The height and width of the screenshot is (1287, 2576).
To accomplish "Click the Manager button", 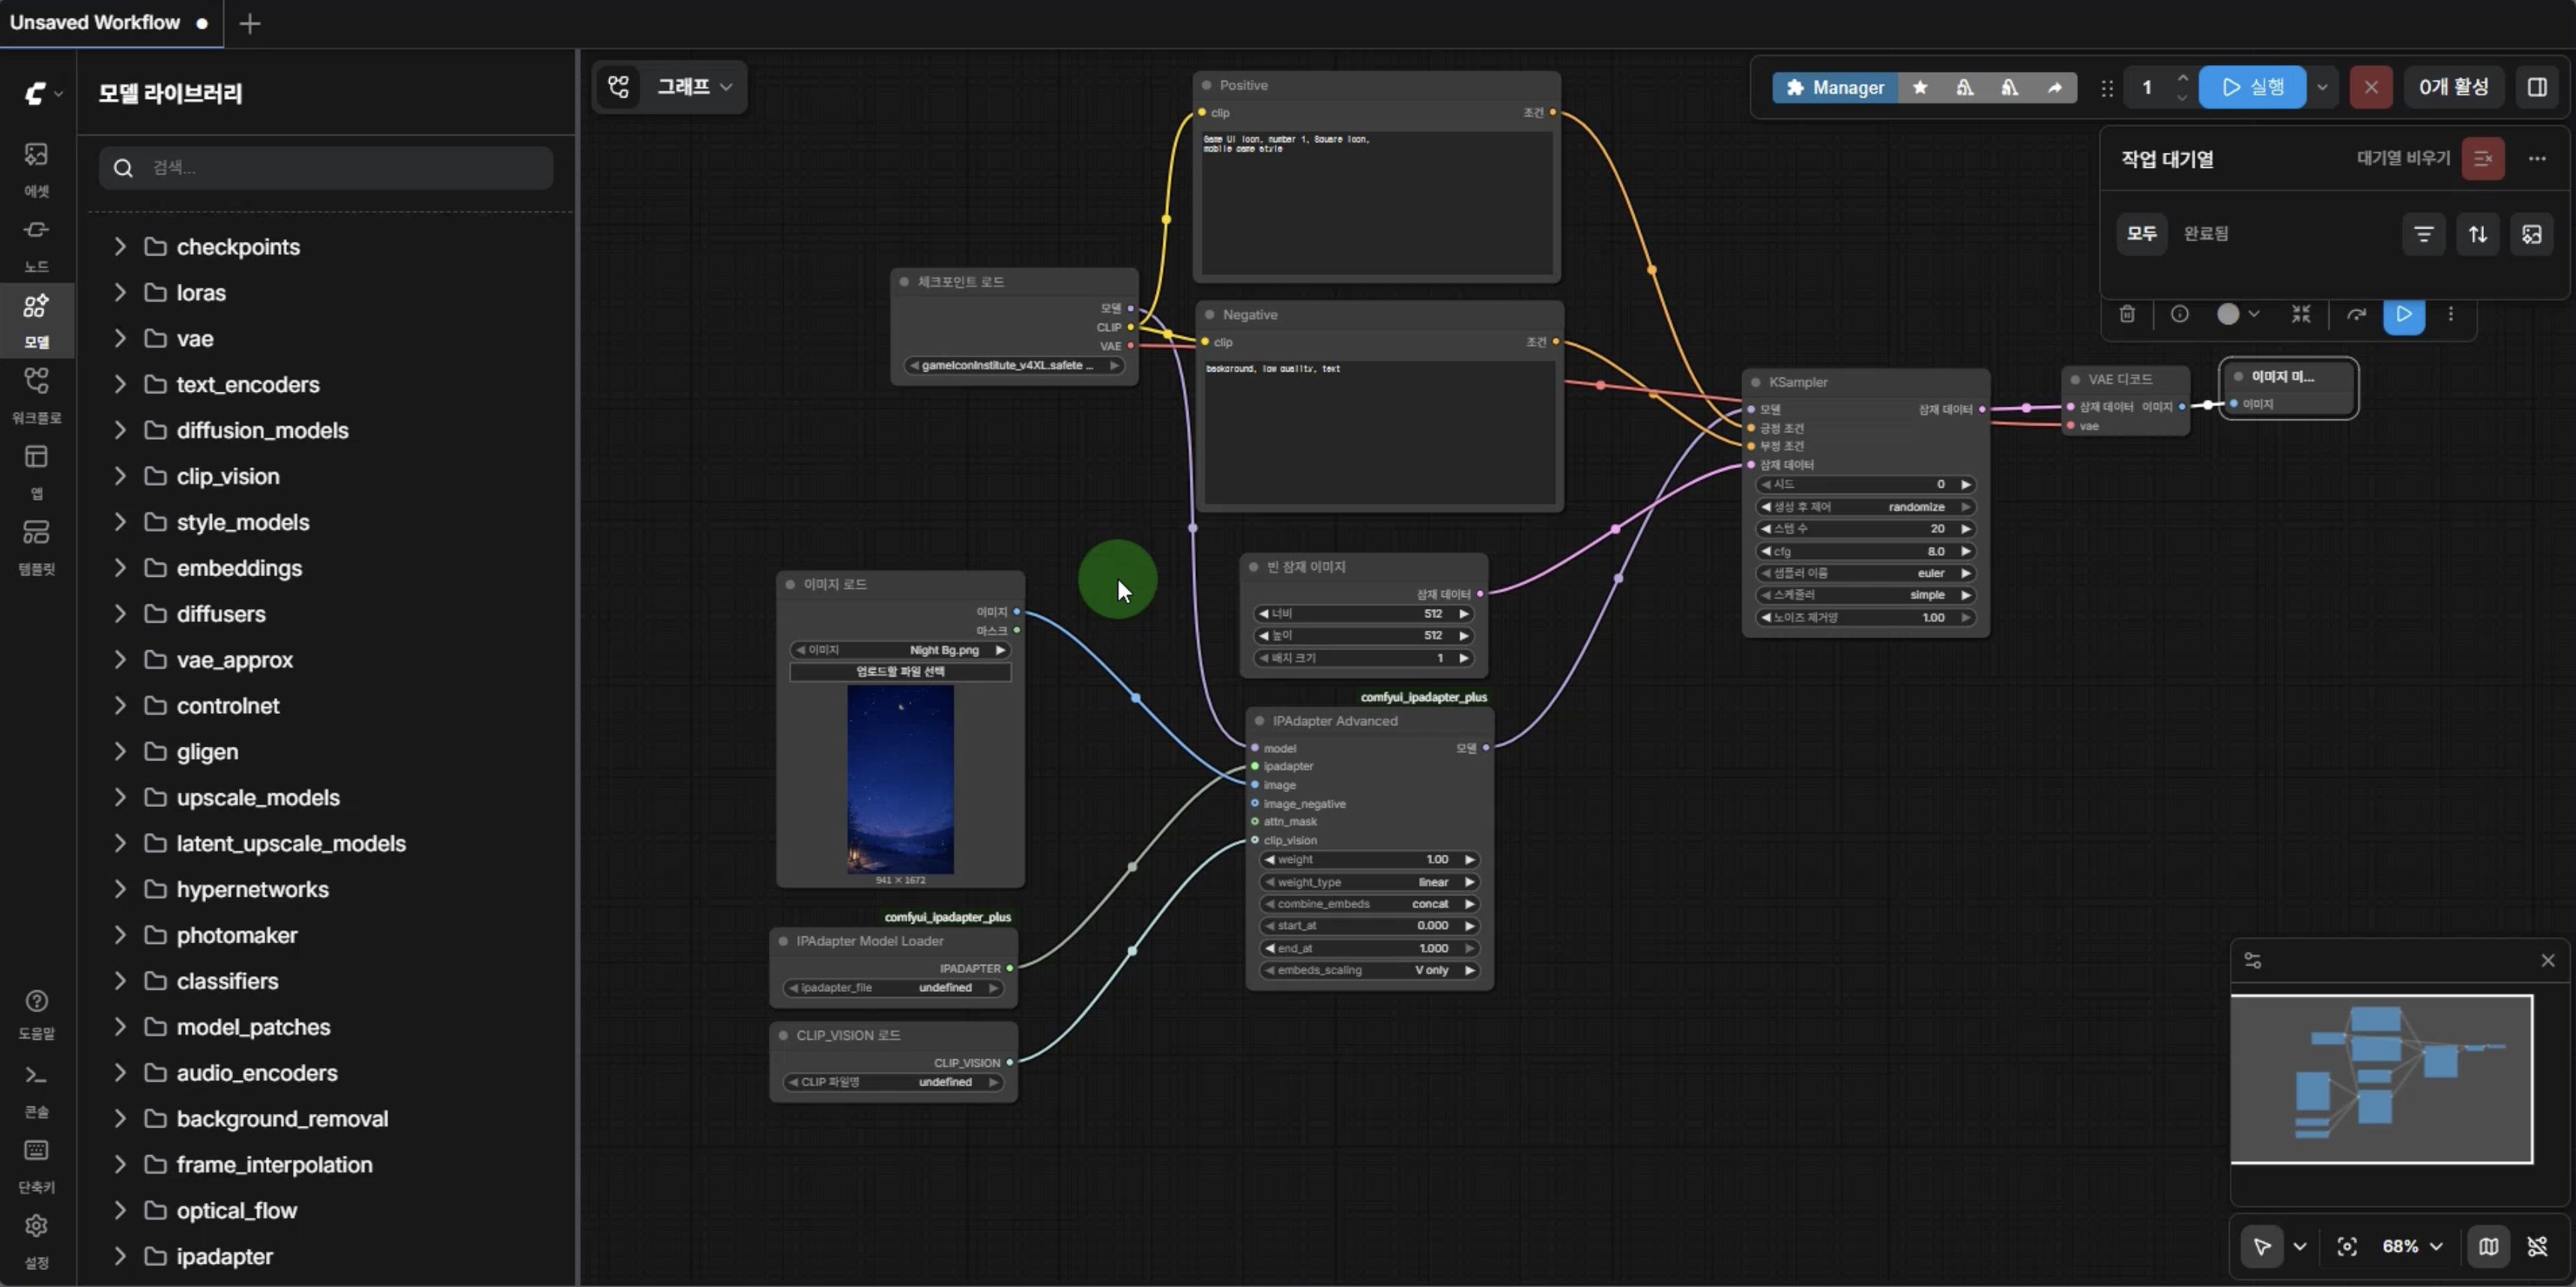I will pyautogui.click(x=1834, y=88).
